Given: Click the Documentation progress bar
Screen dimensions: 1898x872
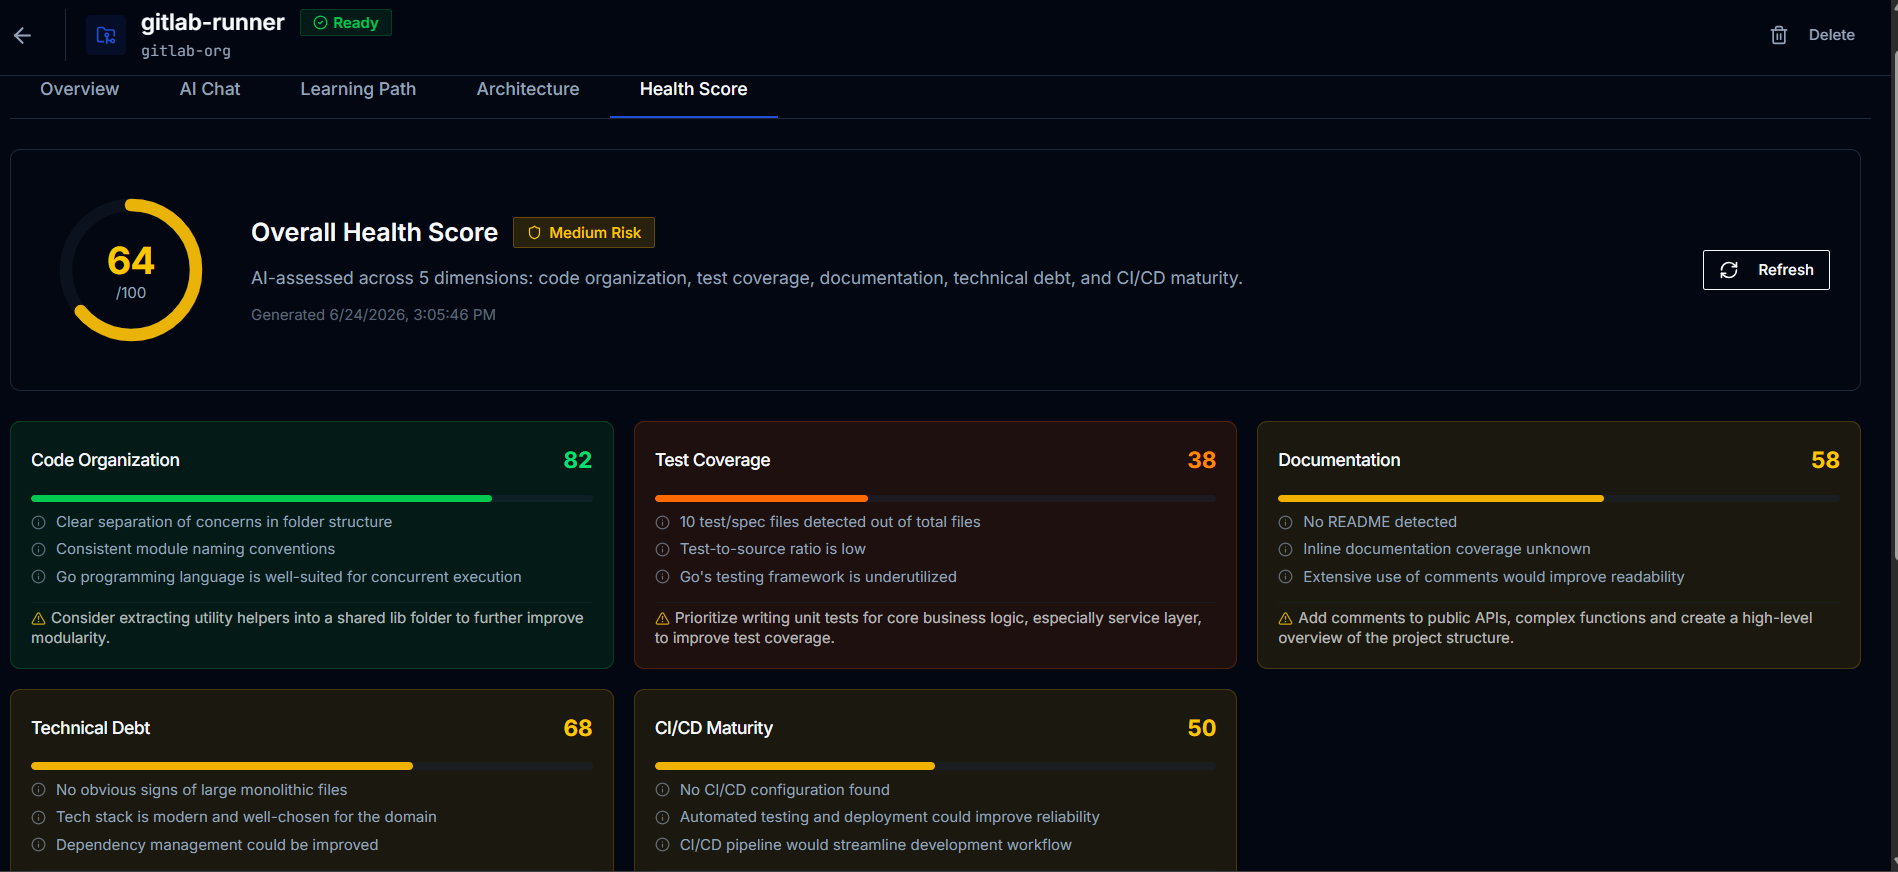Looking at the screenshot, I should (x=1559, y=498).
